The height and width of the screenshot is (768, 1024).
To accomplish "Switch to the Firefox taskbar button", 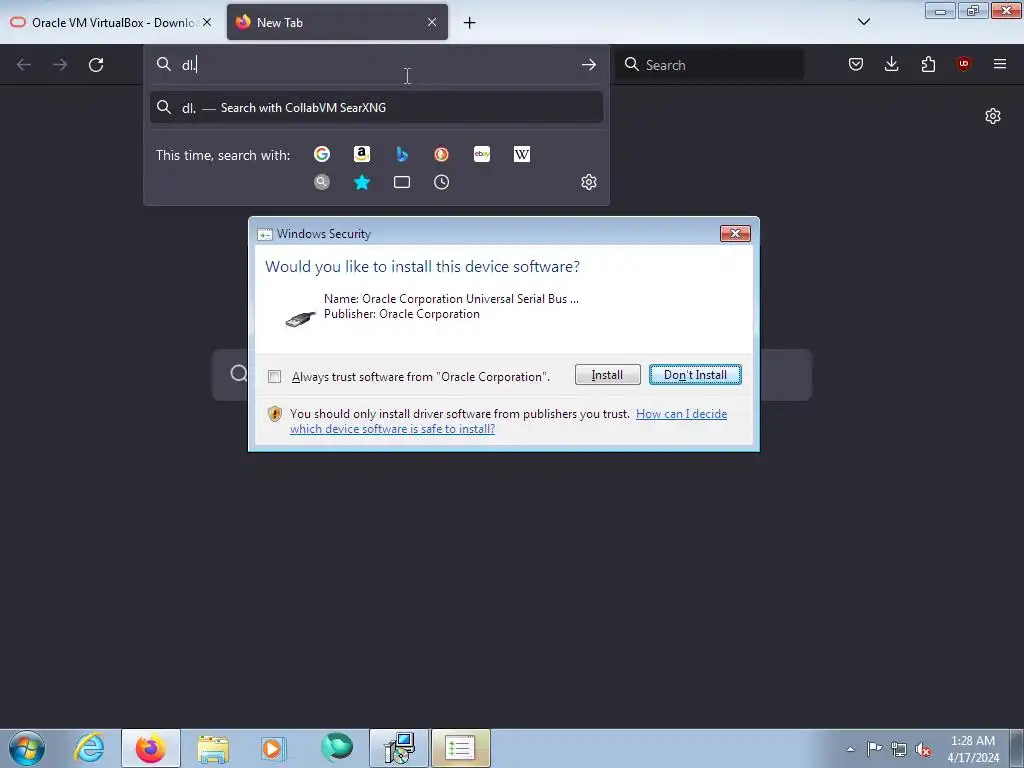I will (x=151, y=748).
